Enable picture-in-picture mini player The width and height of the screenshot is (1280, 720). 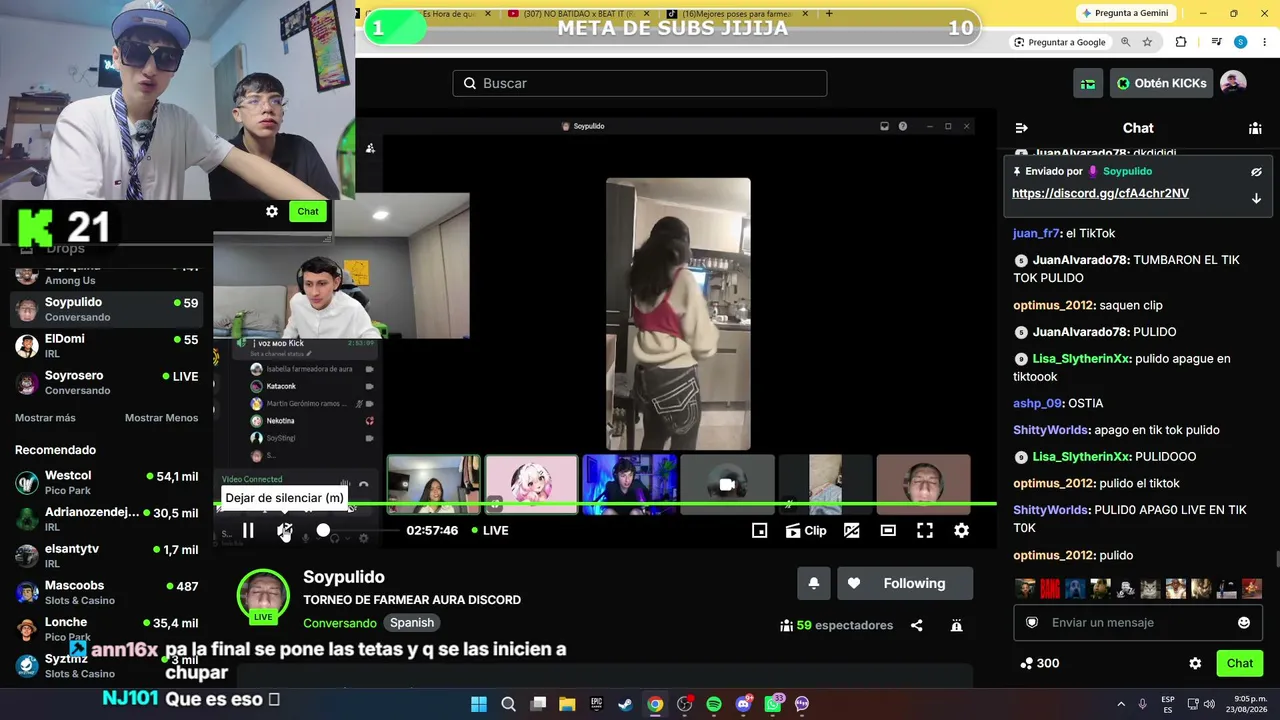pyautogui.click(x=760, y=531)
